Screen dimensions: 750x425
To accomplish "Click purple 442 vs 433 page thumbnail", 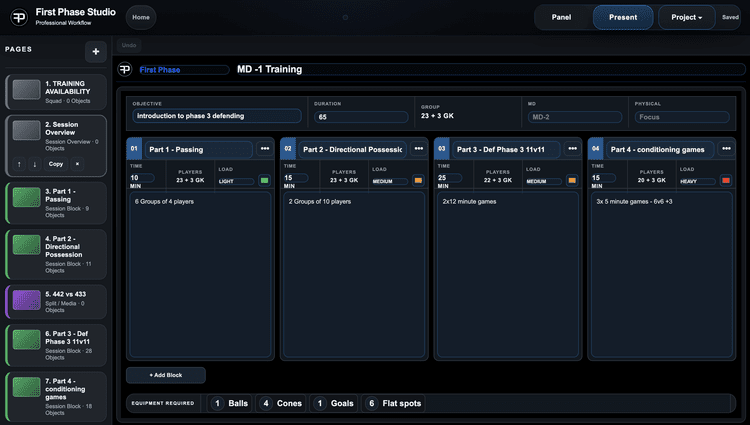I will (26, 300).
